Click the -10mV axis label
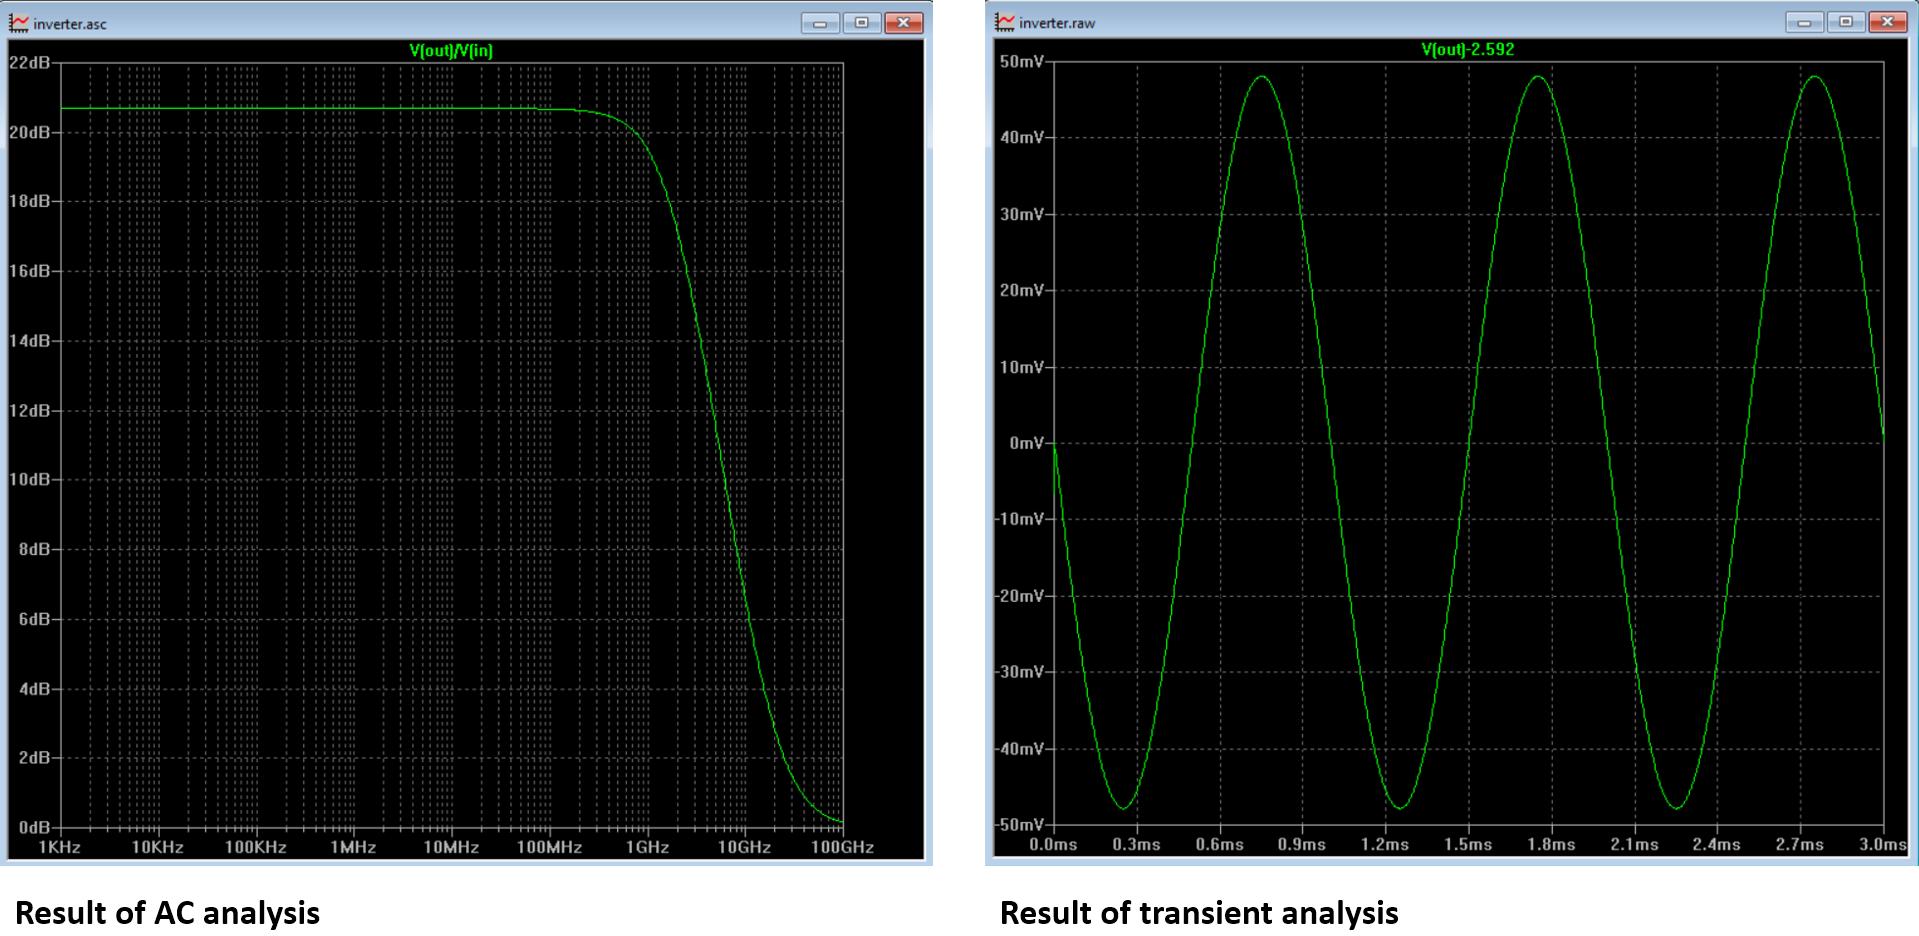1919x936 pixels. [x=1020, y=518]
